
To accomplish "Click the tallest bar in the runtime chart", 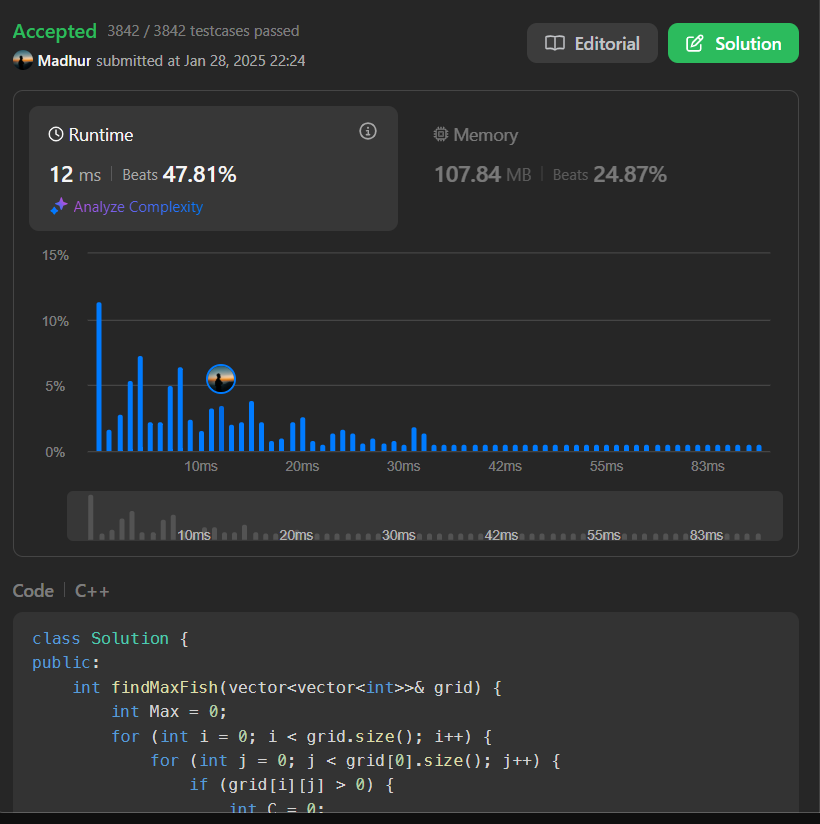I will (99, 377).
